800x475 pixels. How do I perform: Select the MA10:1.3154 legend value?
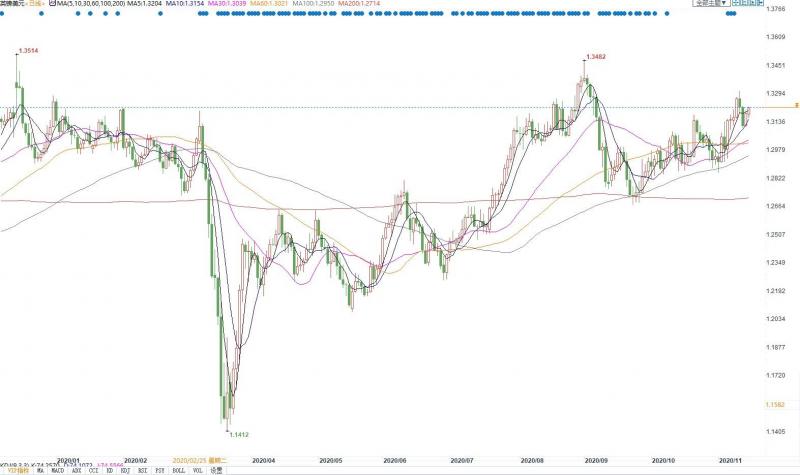pyautogui.click(x=184, y=3)
